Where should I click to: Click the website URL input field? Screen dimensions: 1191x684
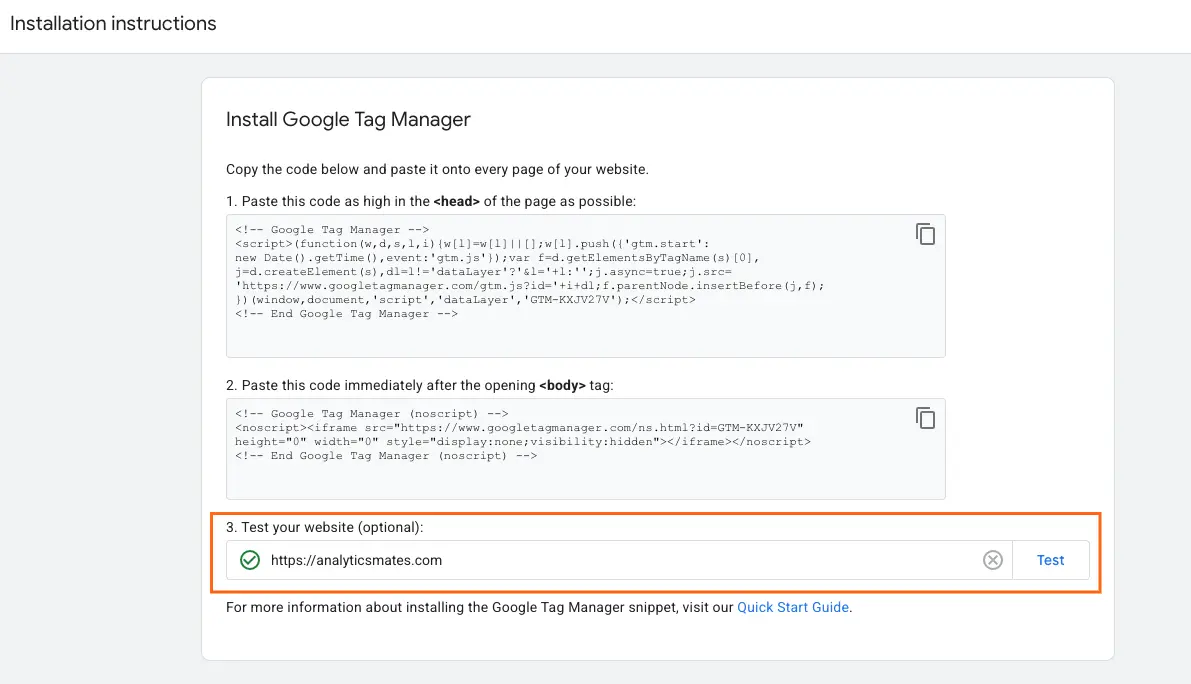coord(619,560)
